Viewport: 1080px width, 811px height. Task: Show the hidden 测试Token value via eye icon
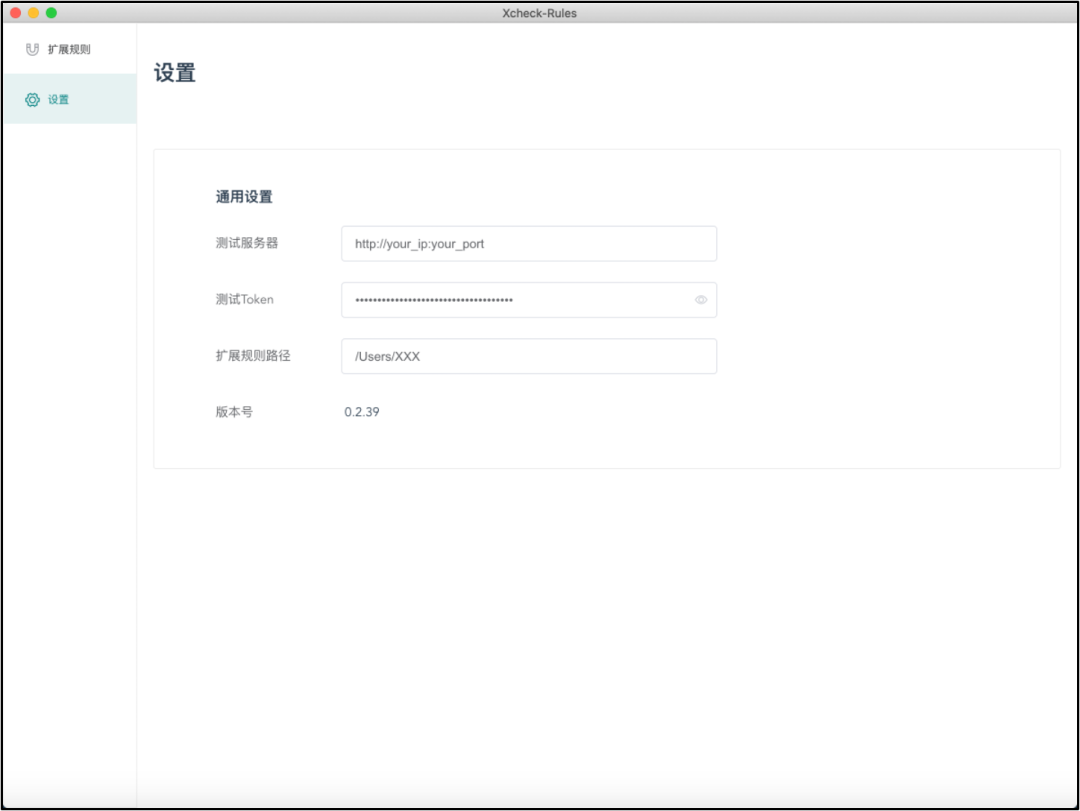pyautogui.click(x=700, y=300)
